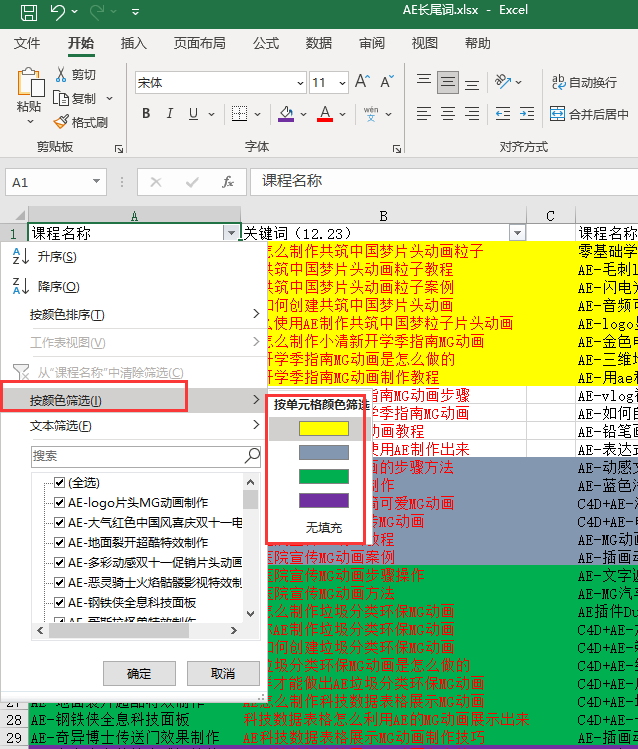Toggle Bold formatting

[146, 114]
